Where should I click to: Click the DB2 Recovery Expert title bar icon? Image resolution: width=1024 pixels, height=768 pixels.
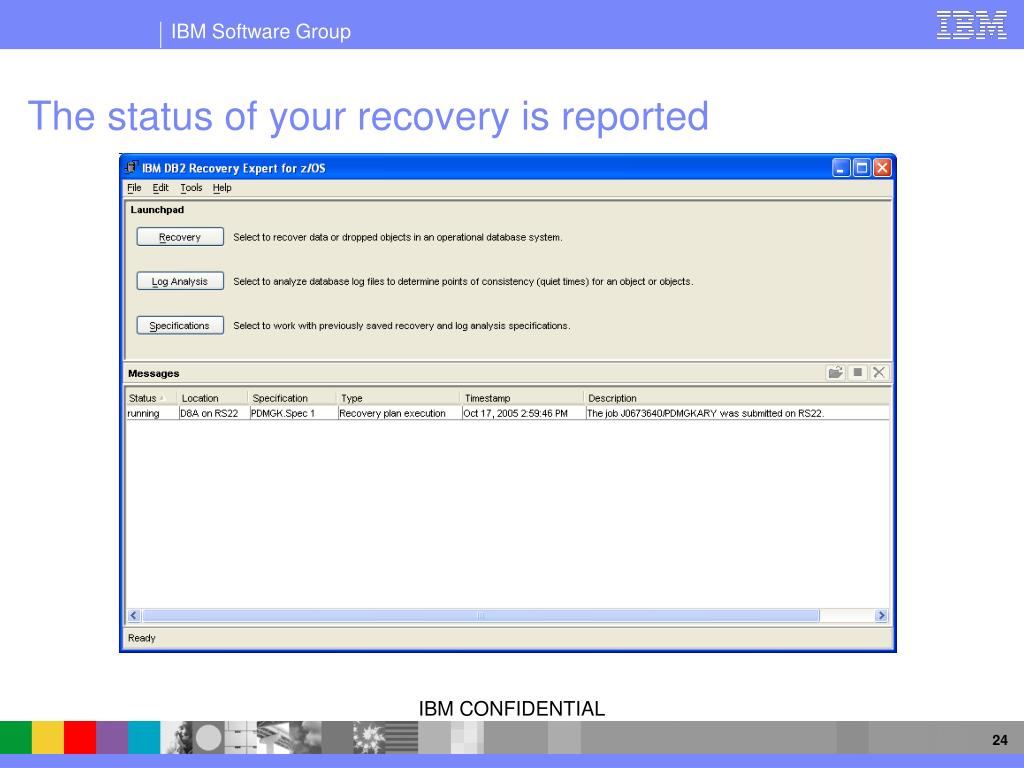(x=132, y=168)
